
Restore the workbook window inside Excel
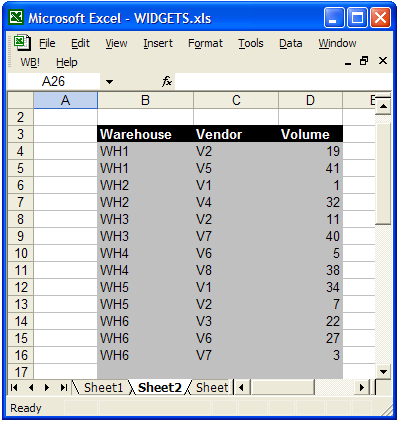pyautogui.click(x=364, y=61)
